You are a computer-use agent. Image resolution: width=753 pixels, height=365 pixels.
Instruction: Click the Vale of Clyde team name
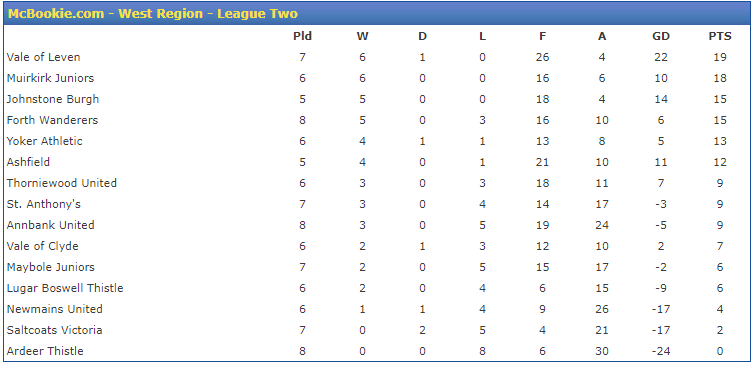(x=43, y=246)
